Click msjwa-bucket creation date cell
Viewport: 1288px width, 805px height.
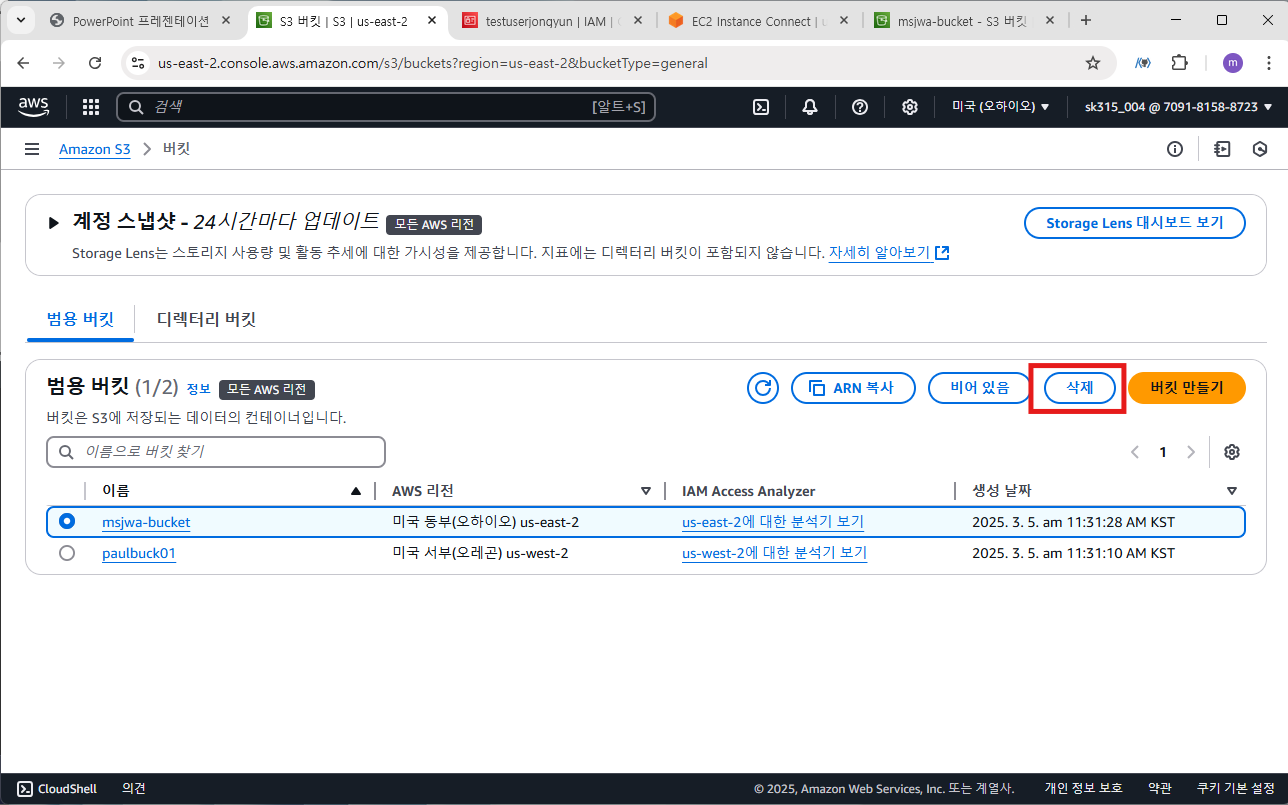coord(1073,522)
